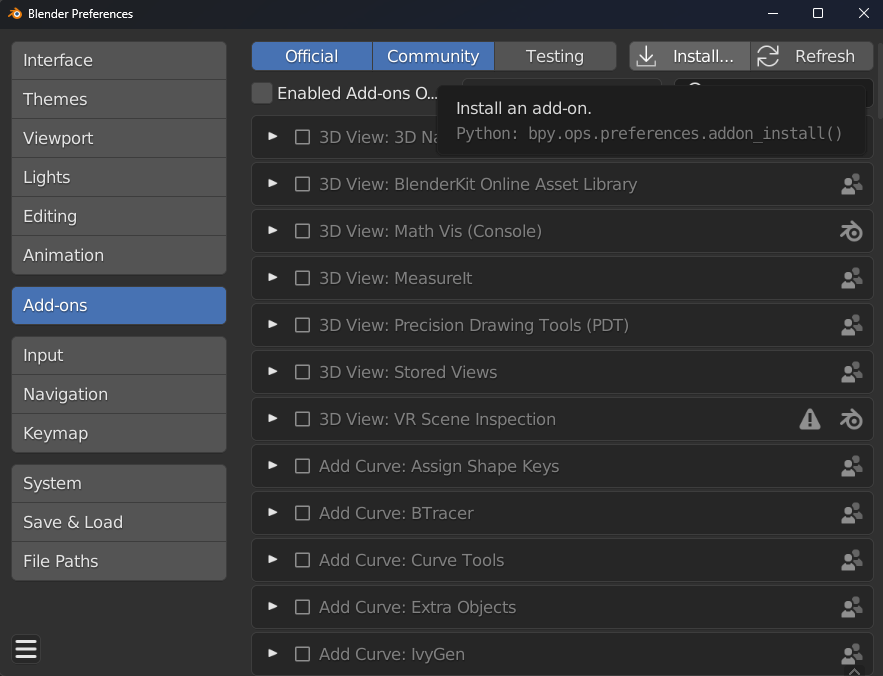The width and height of the screenshot is (883, 676).
Task: Click the community icon for MeasureIt
Action: click(x=851, y=278)
